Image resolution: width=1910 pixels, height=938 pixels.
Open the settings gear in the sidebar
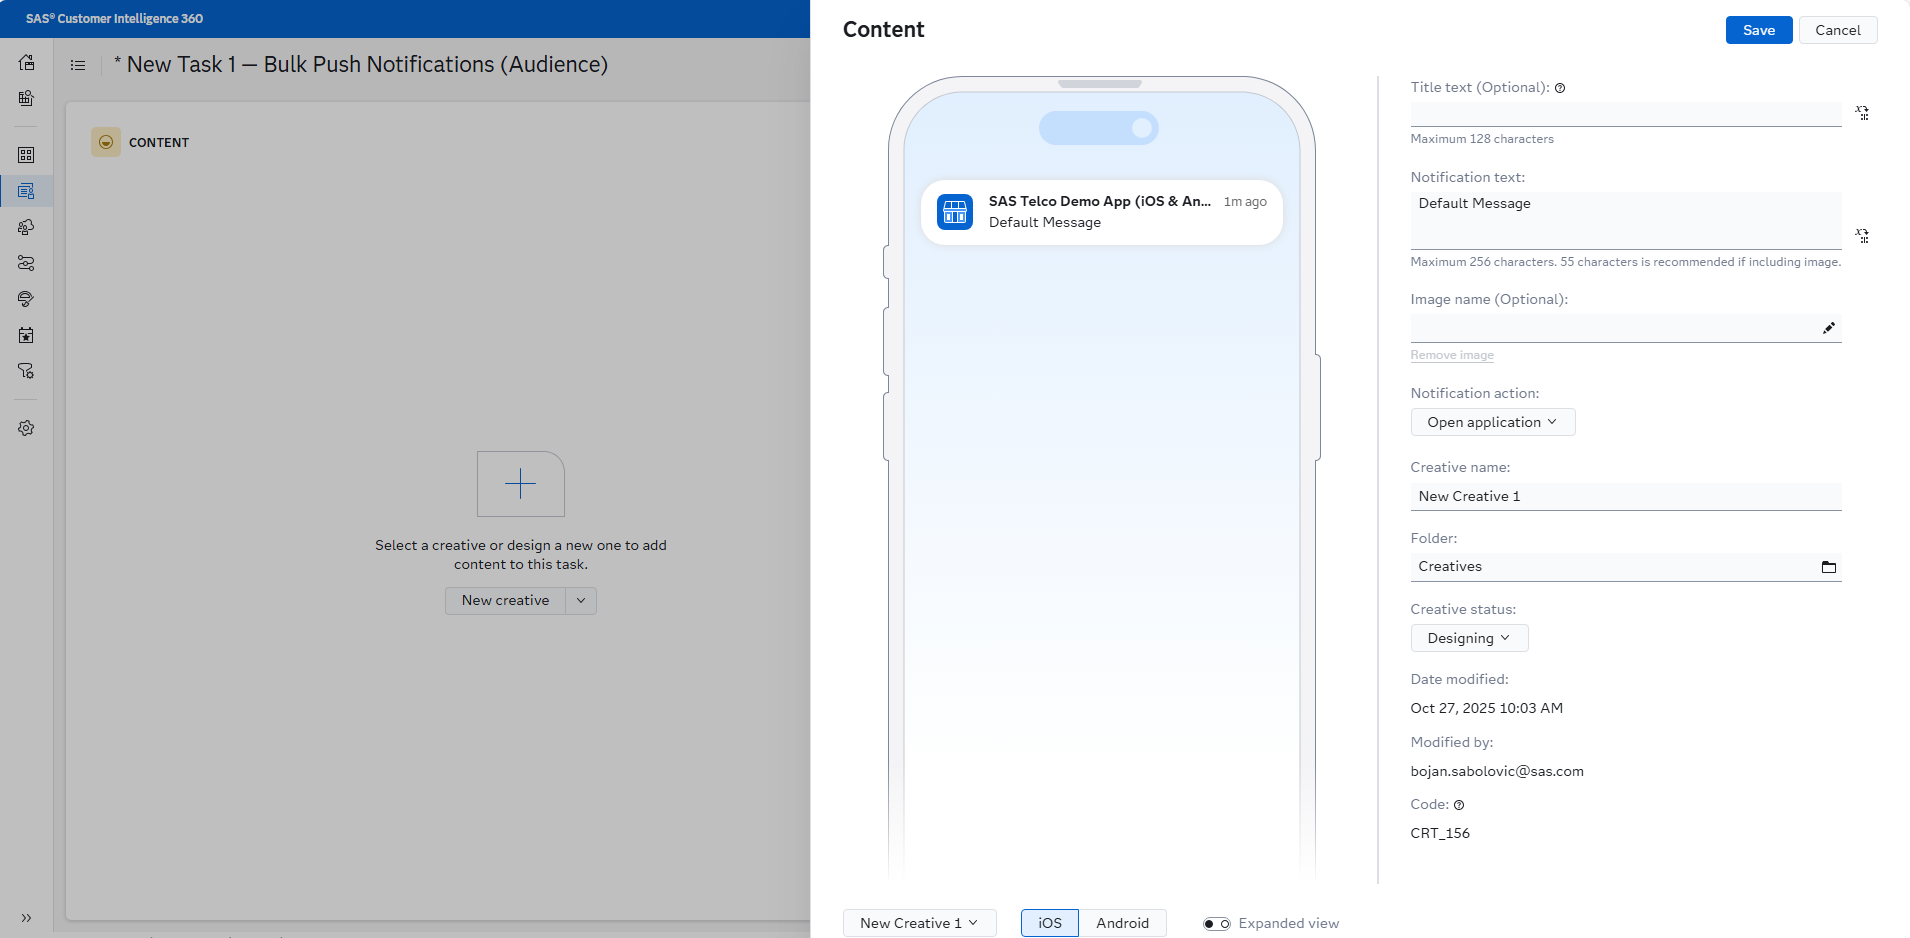pyautogui.click(x=26, y=428)
